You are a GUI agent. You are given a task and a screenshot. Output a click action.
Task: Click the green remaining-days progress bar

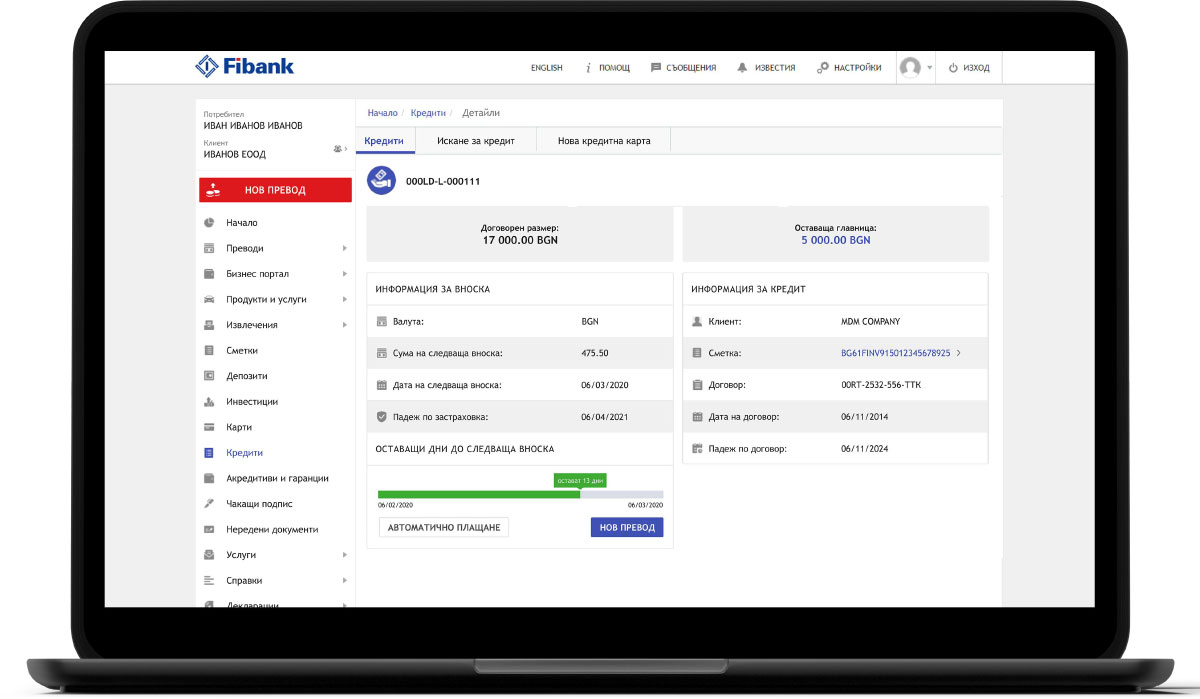click(478, 494)
